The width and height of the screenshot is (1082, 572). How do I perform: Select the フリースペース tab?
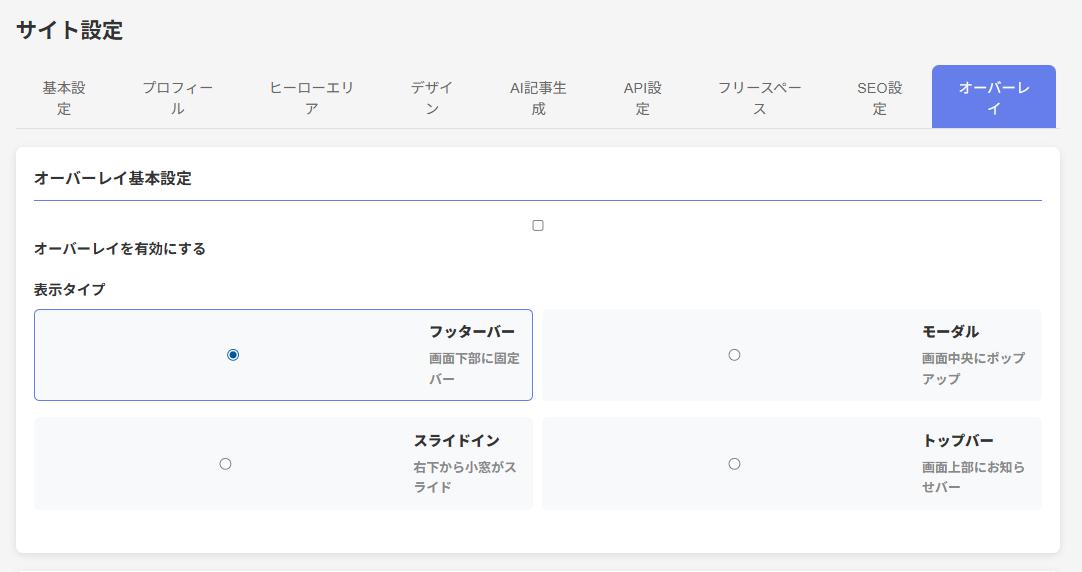(759, 98)
